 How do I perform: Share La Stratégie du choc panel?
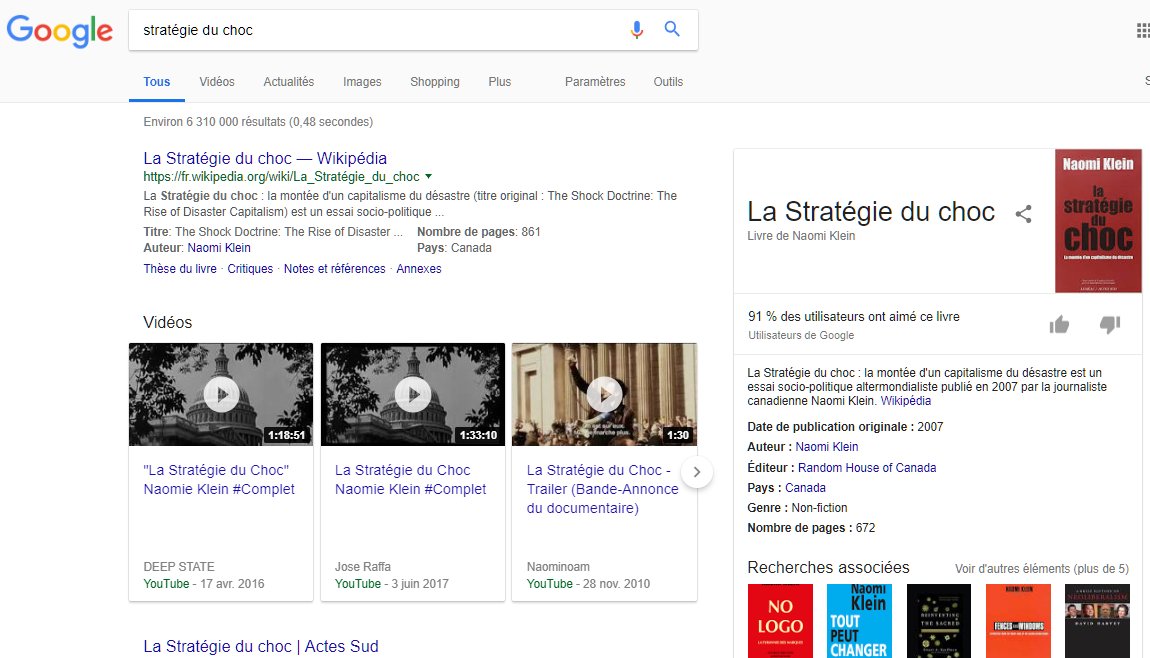click(x=1023, y=213)
